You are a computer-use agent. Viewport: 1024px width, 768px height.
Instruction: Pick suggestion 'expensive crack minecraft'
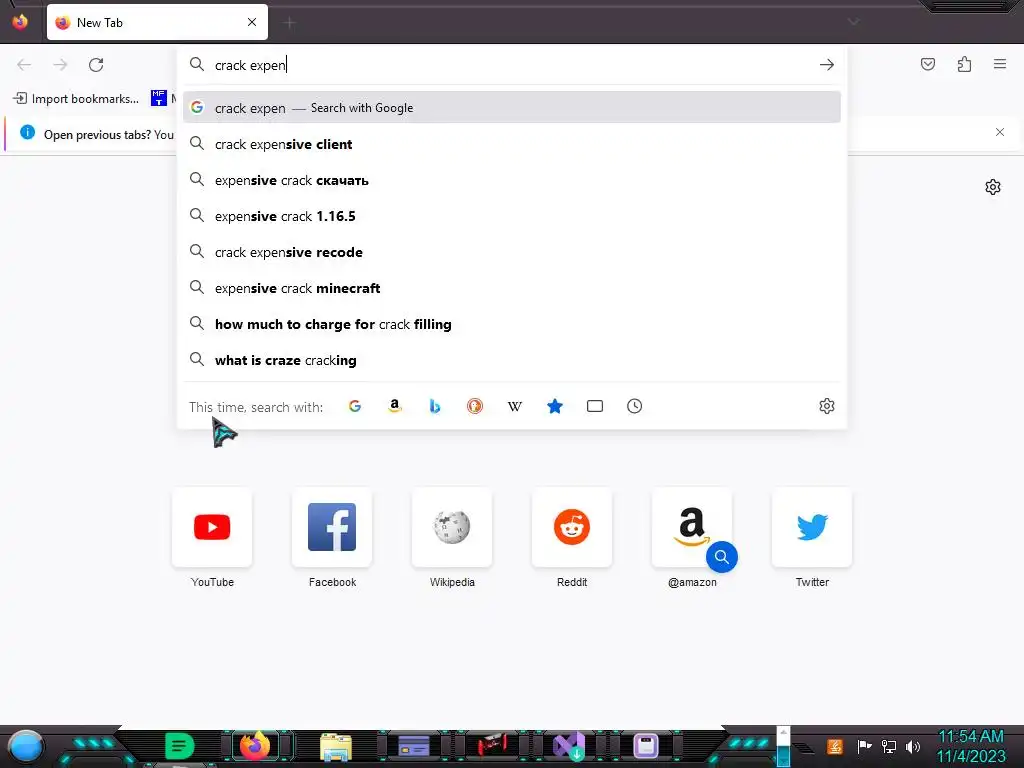(x=511, y=287)
